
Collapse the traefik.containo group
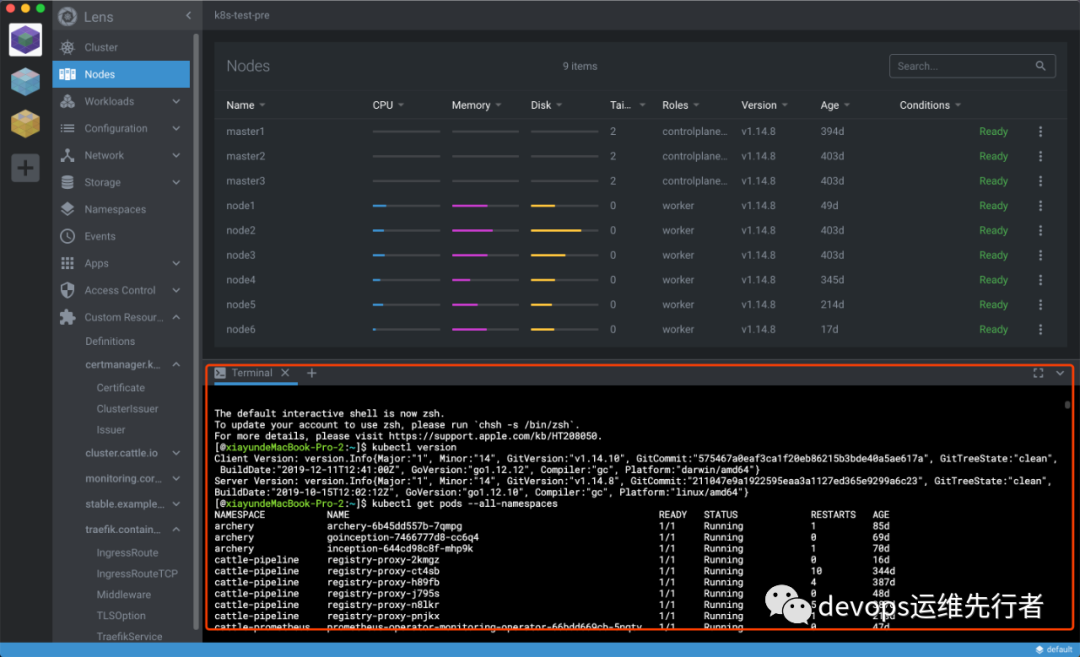pyautogui.click(x=176, y=530)
